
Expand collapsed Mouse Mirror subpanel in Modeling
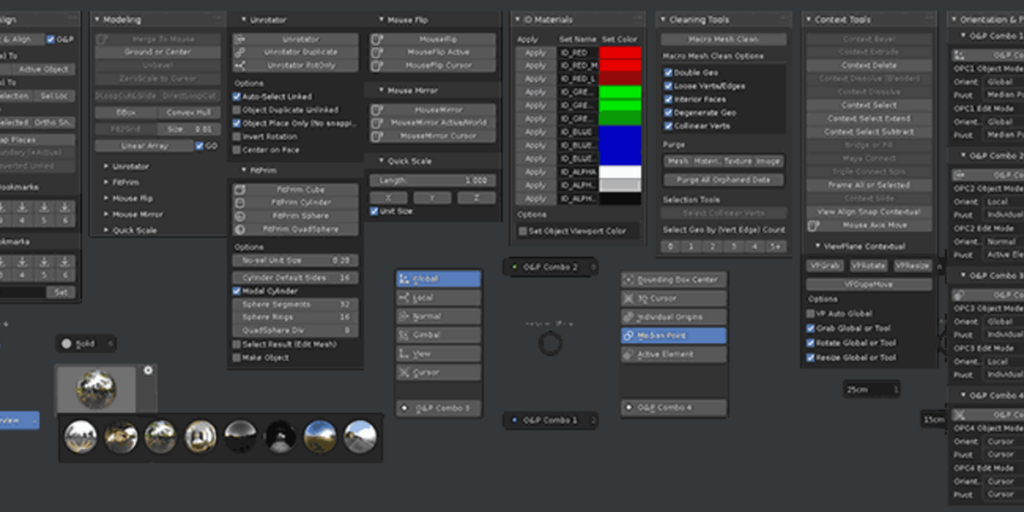[106, 214]
